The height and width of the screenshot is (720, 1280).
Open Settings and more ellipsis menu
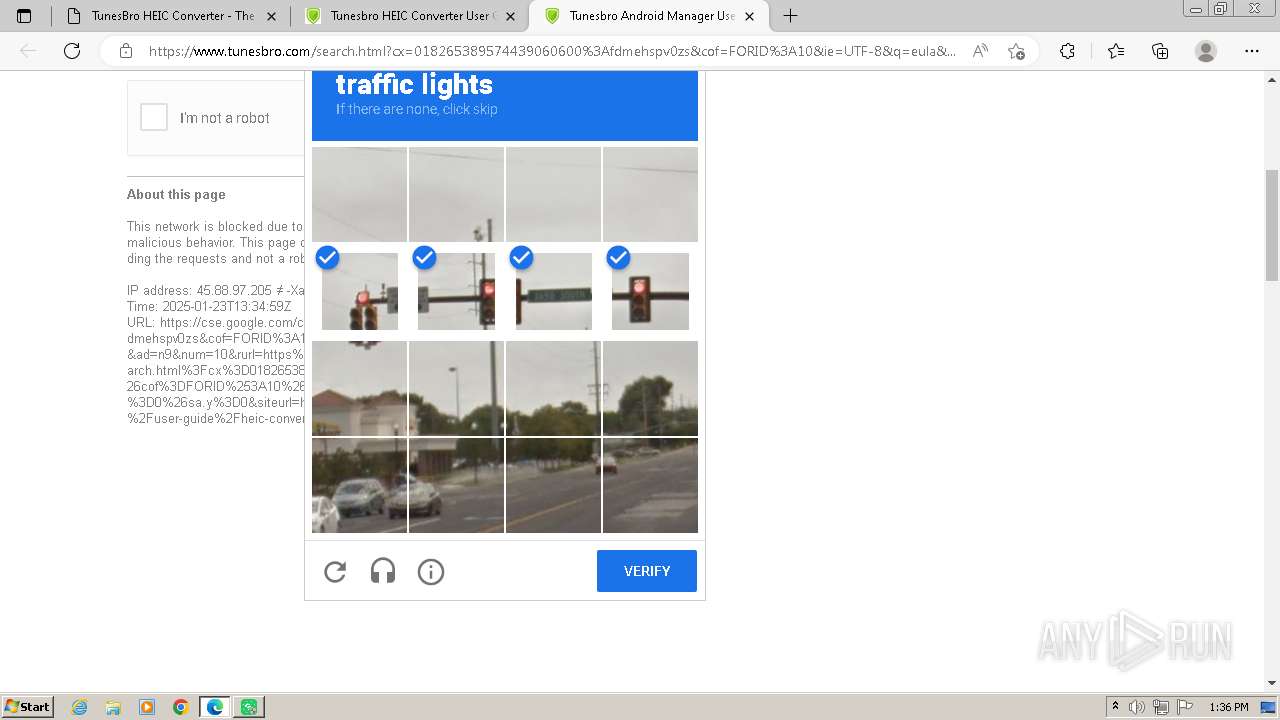[1252, 51]
